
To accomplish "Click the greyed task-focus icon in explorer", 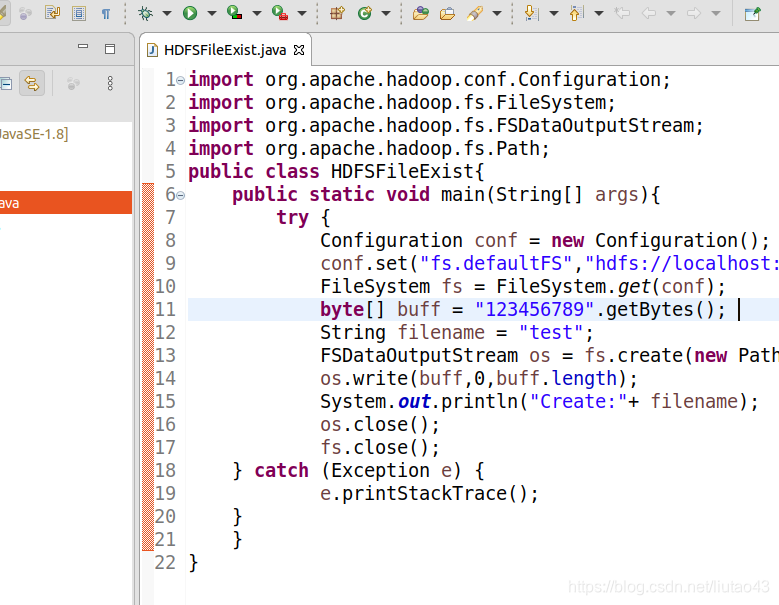I will coord(73,83).
